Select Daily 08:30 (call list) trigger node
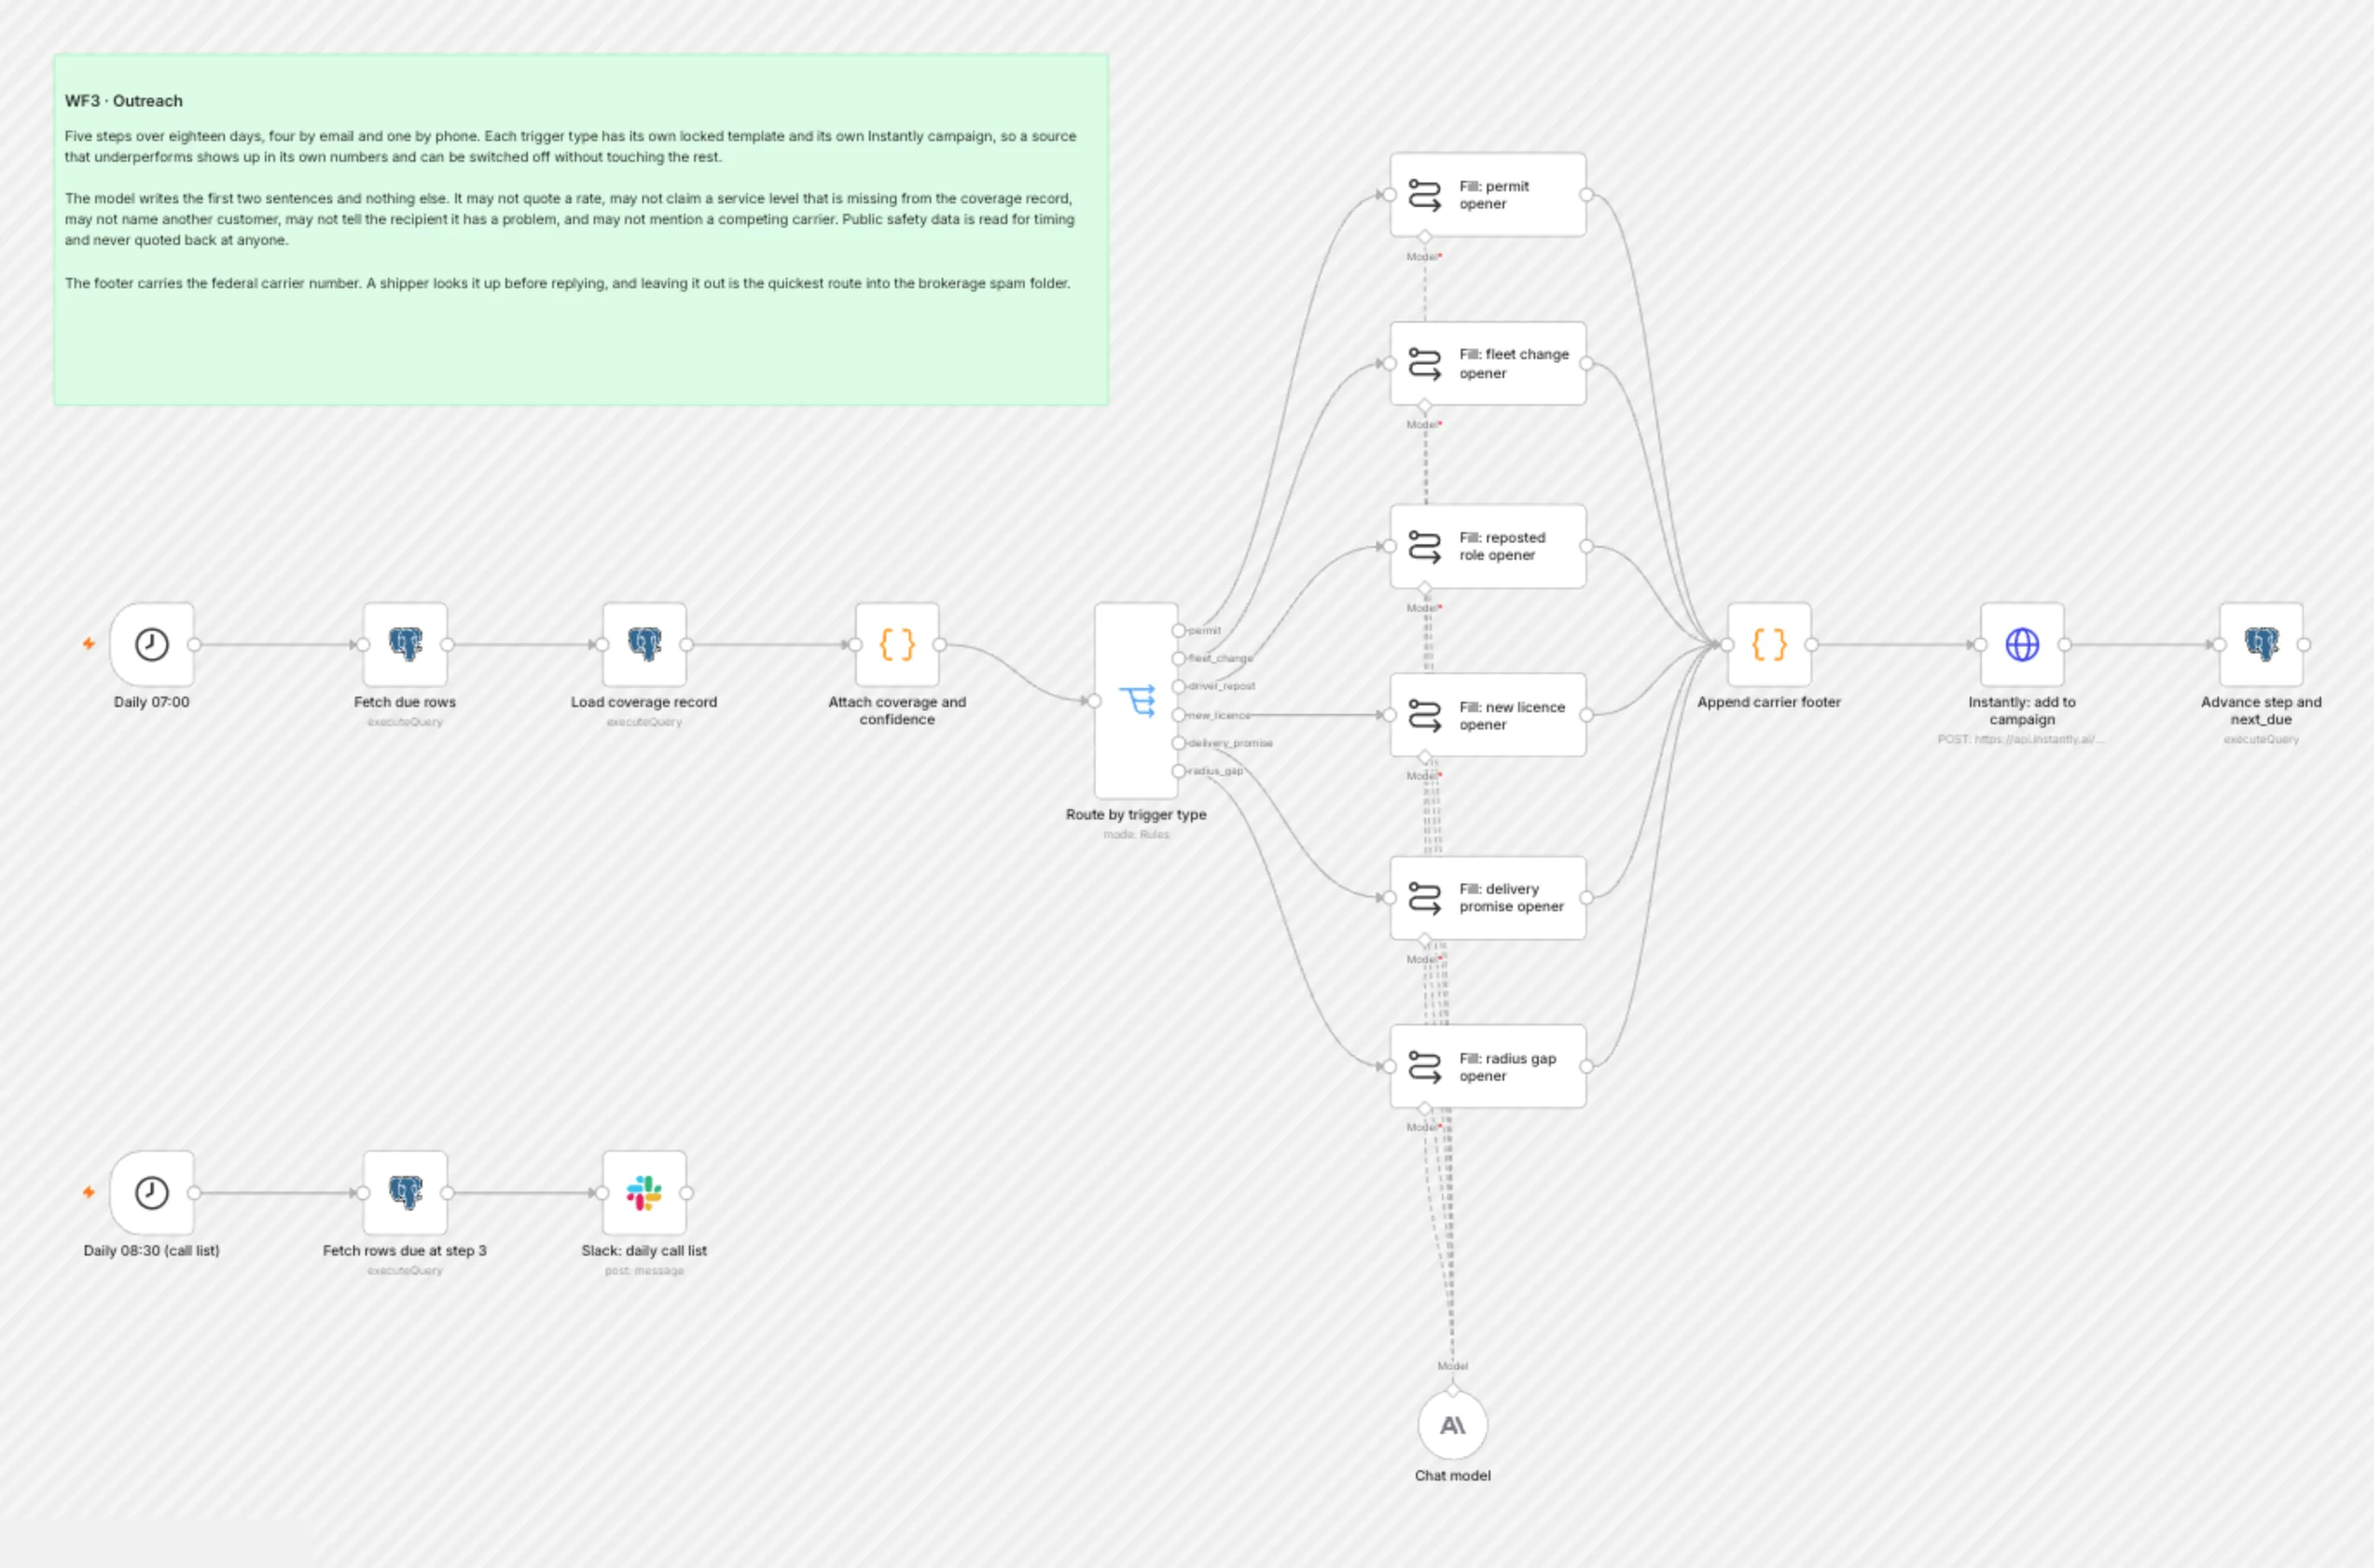This screenshot has height=1568, width=2374. [152, 1192]
